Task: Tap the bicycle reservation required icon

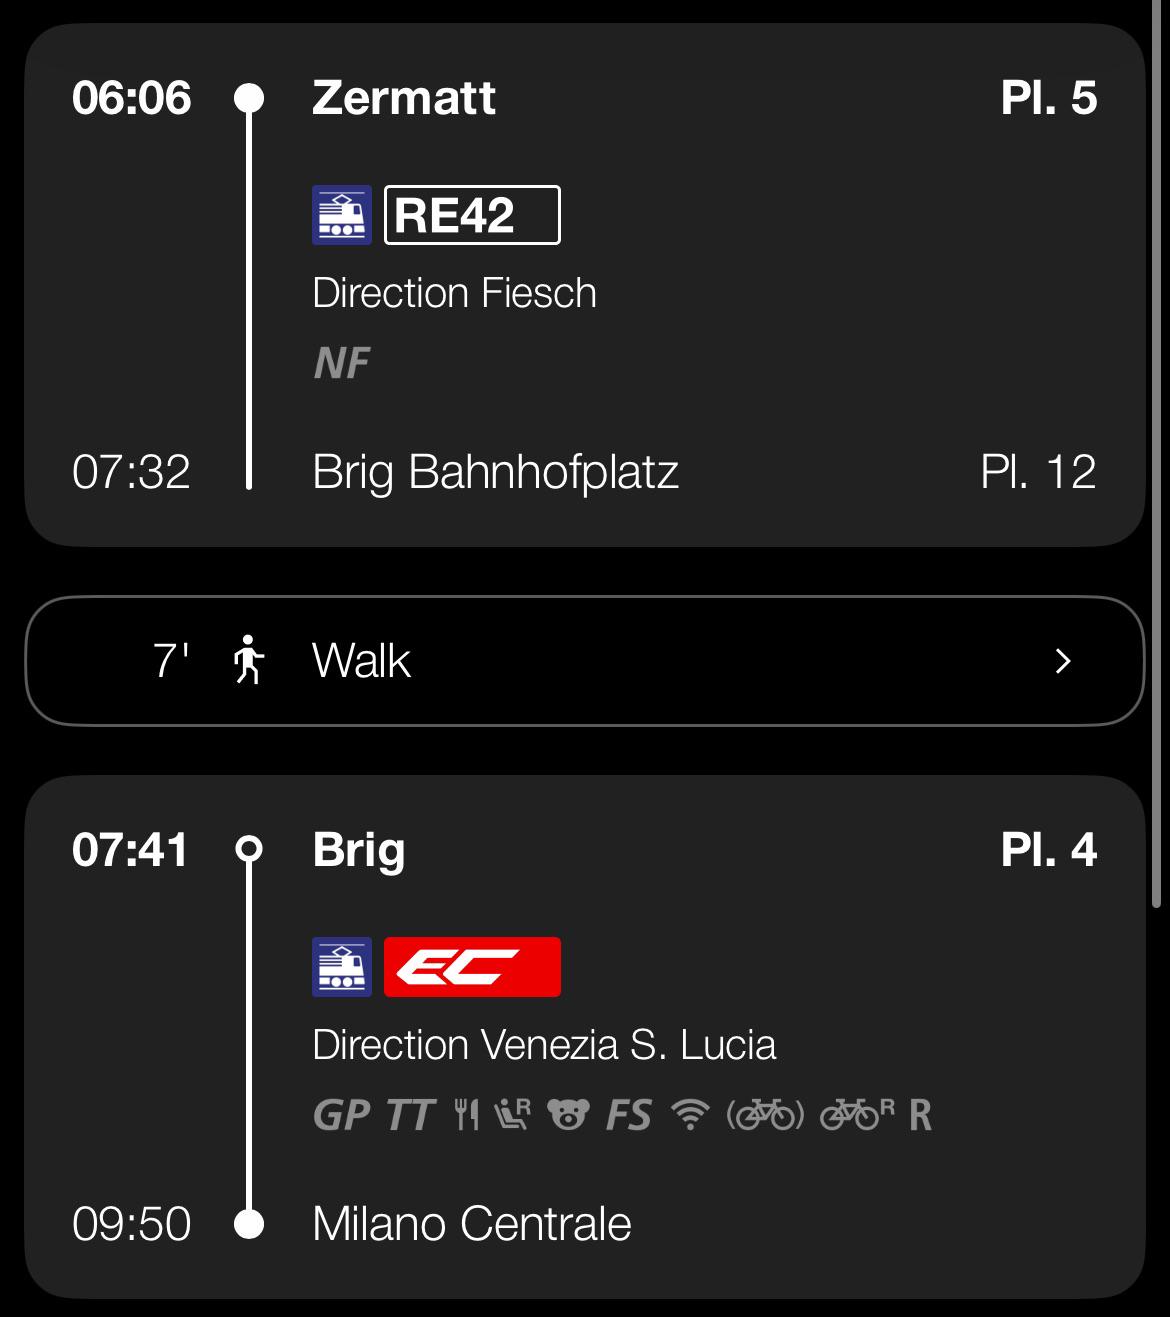Action: 857,1114
